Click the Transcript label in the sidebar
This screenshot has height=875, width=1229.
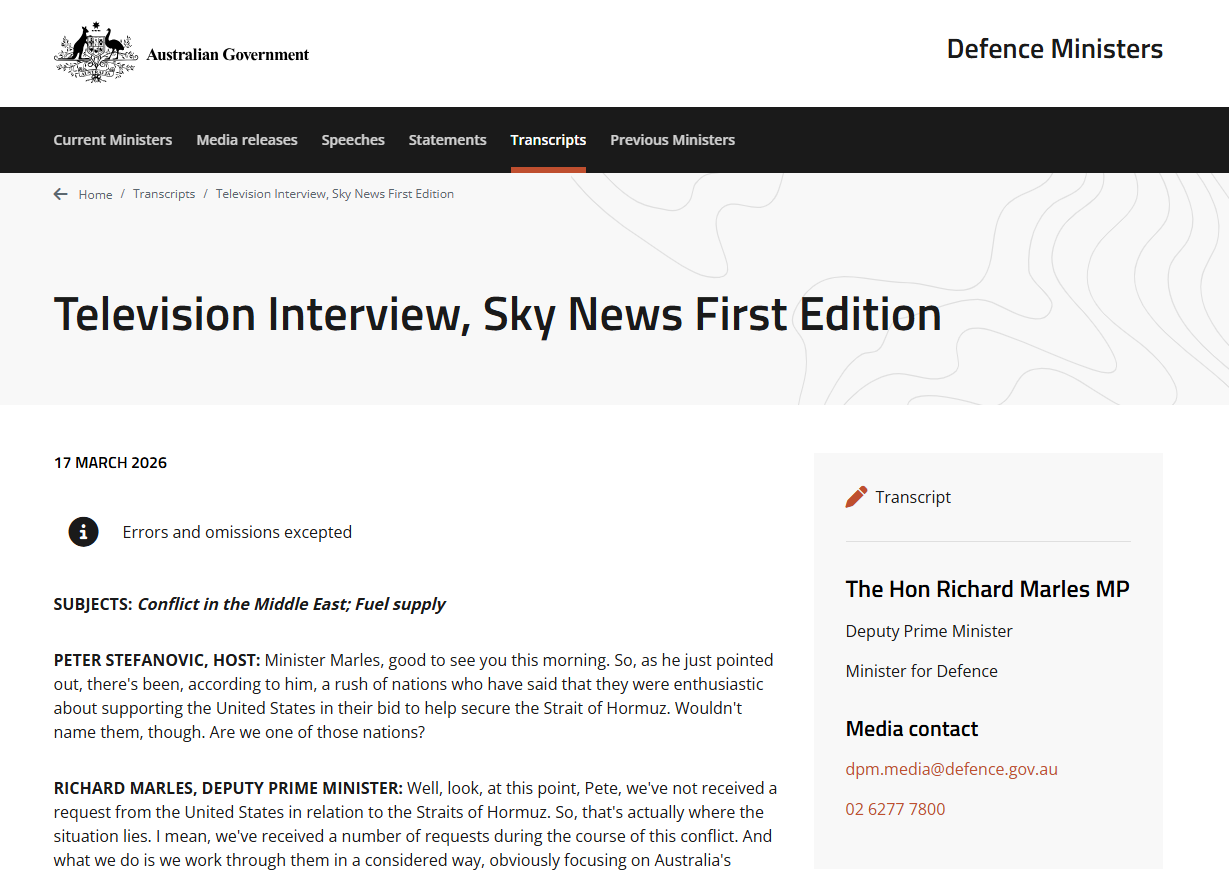[913, 497]
